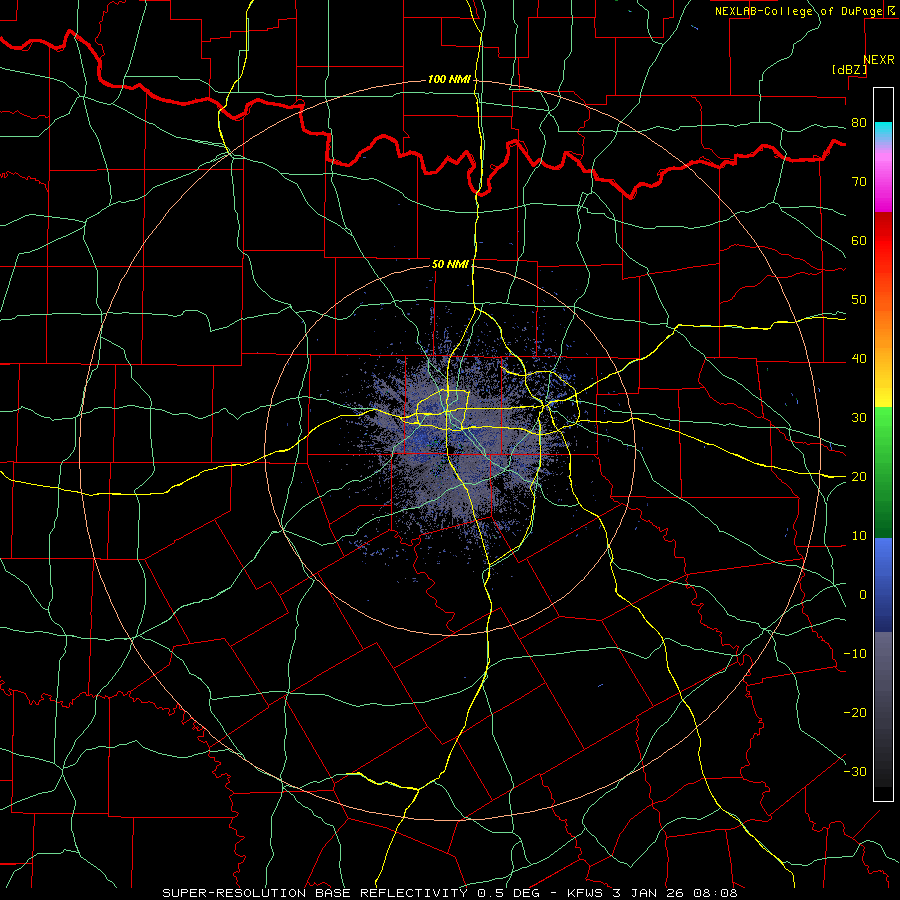
Task: Click the green segment of reflectivity color bar
Action: pos(883,472)
